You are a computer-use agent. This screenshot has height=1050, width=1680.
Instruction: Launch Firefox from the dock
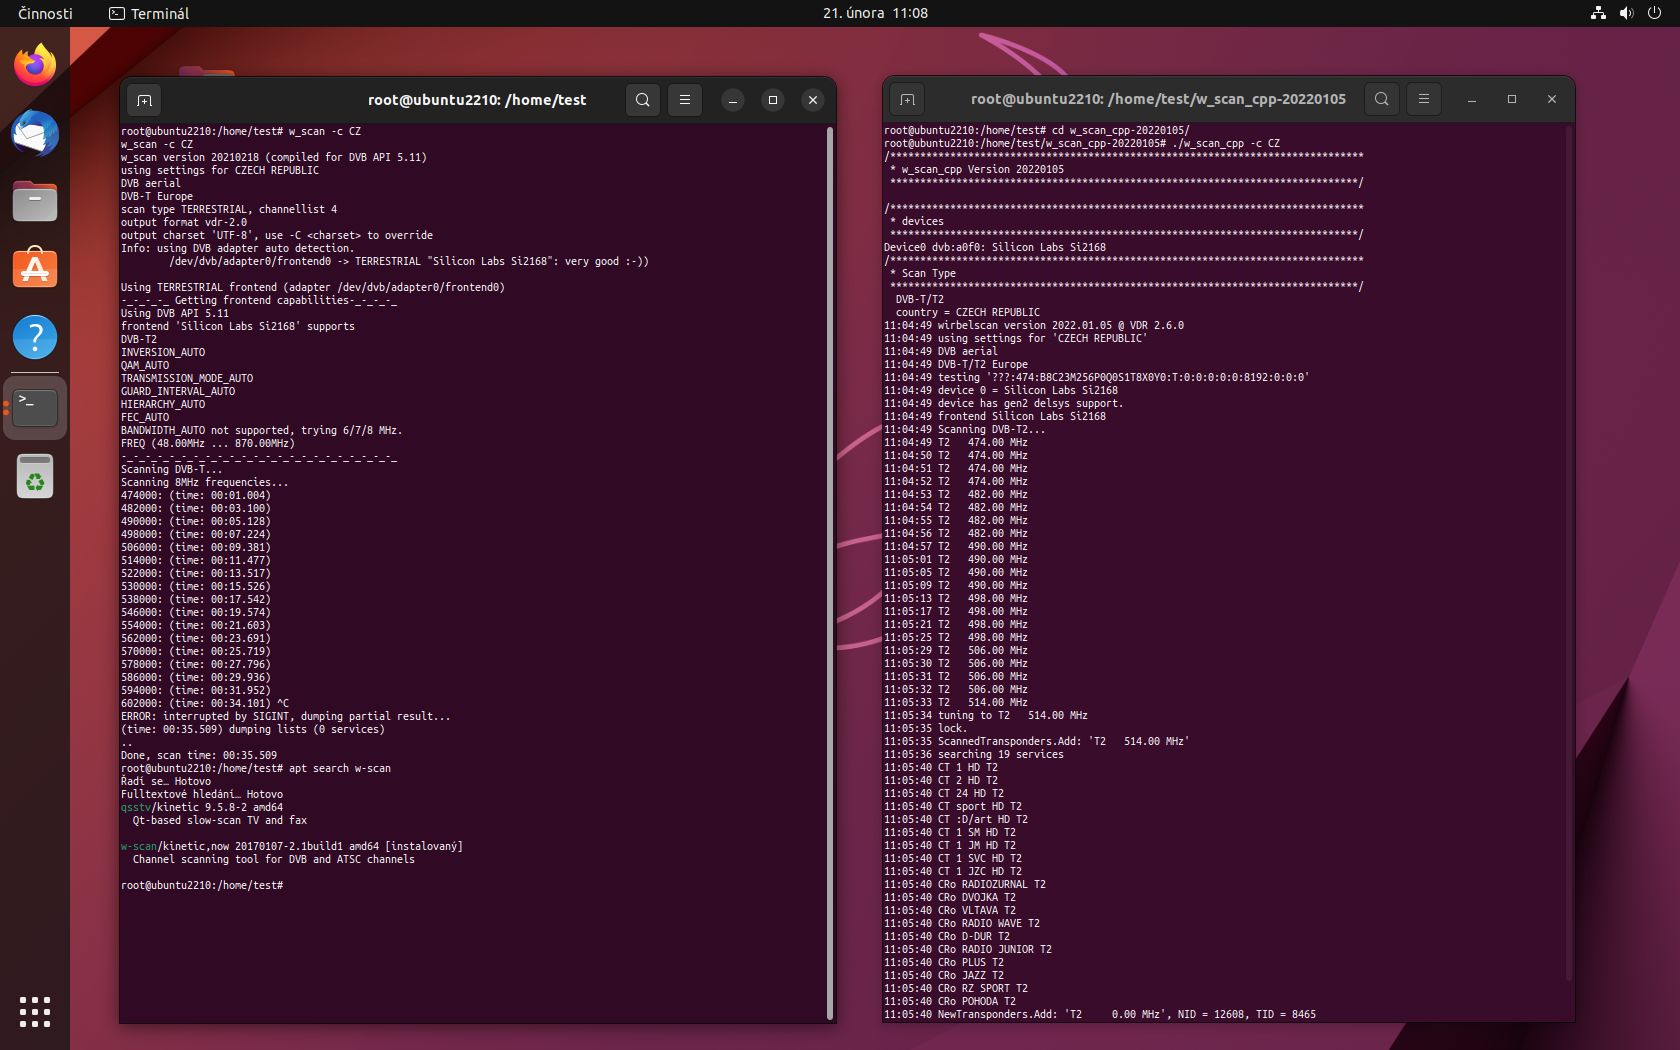[x=35, y=66]
